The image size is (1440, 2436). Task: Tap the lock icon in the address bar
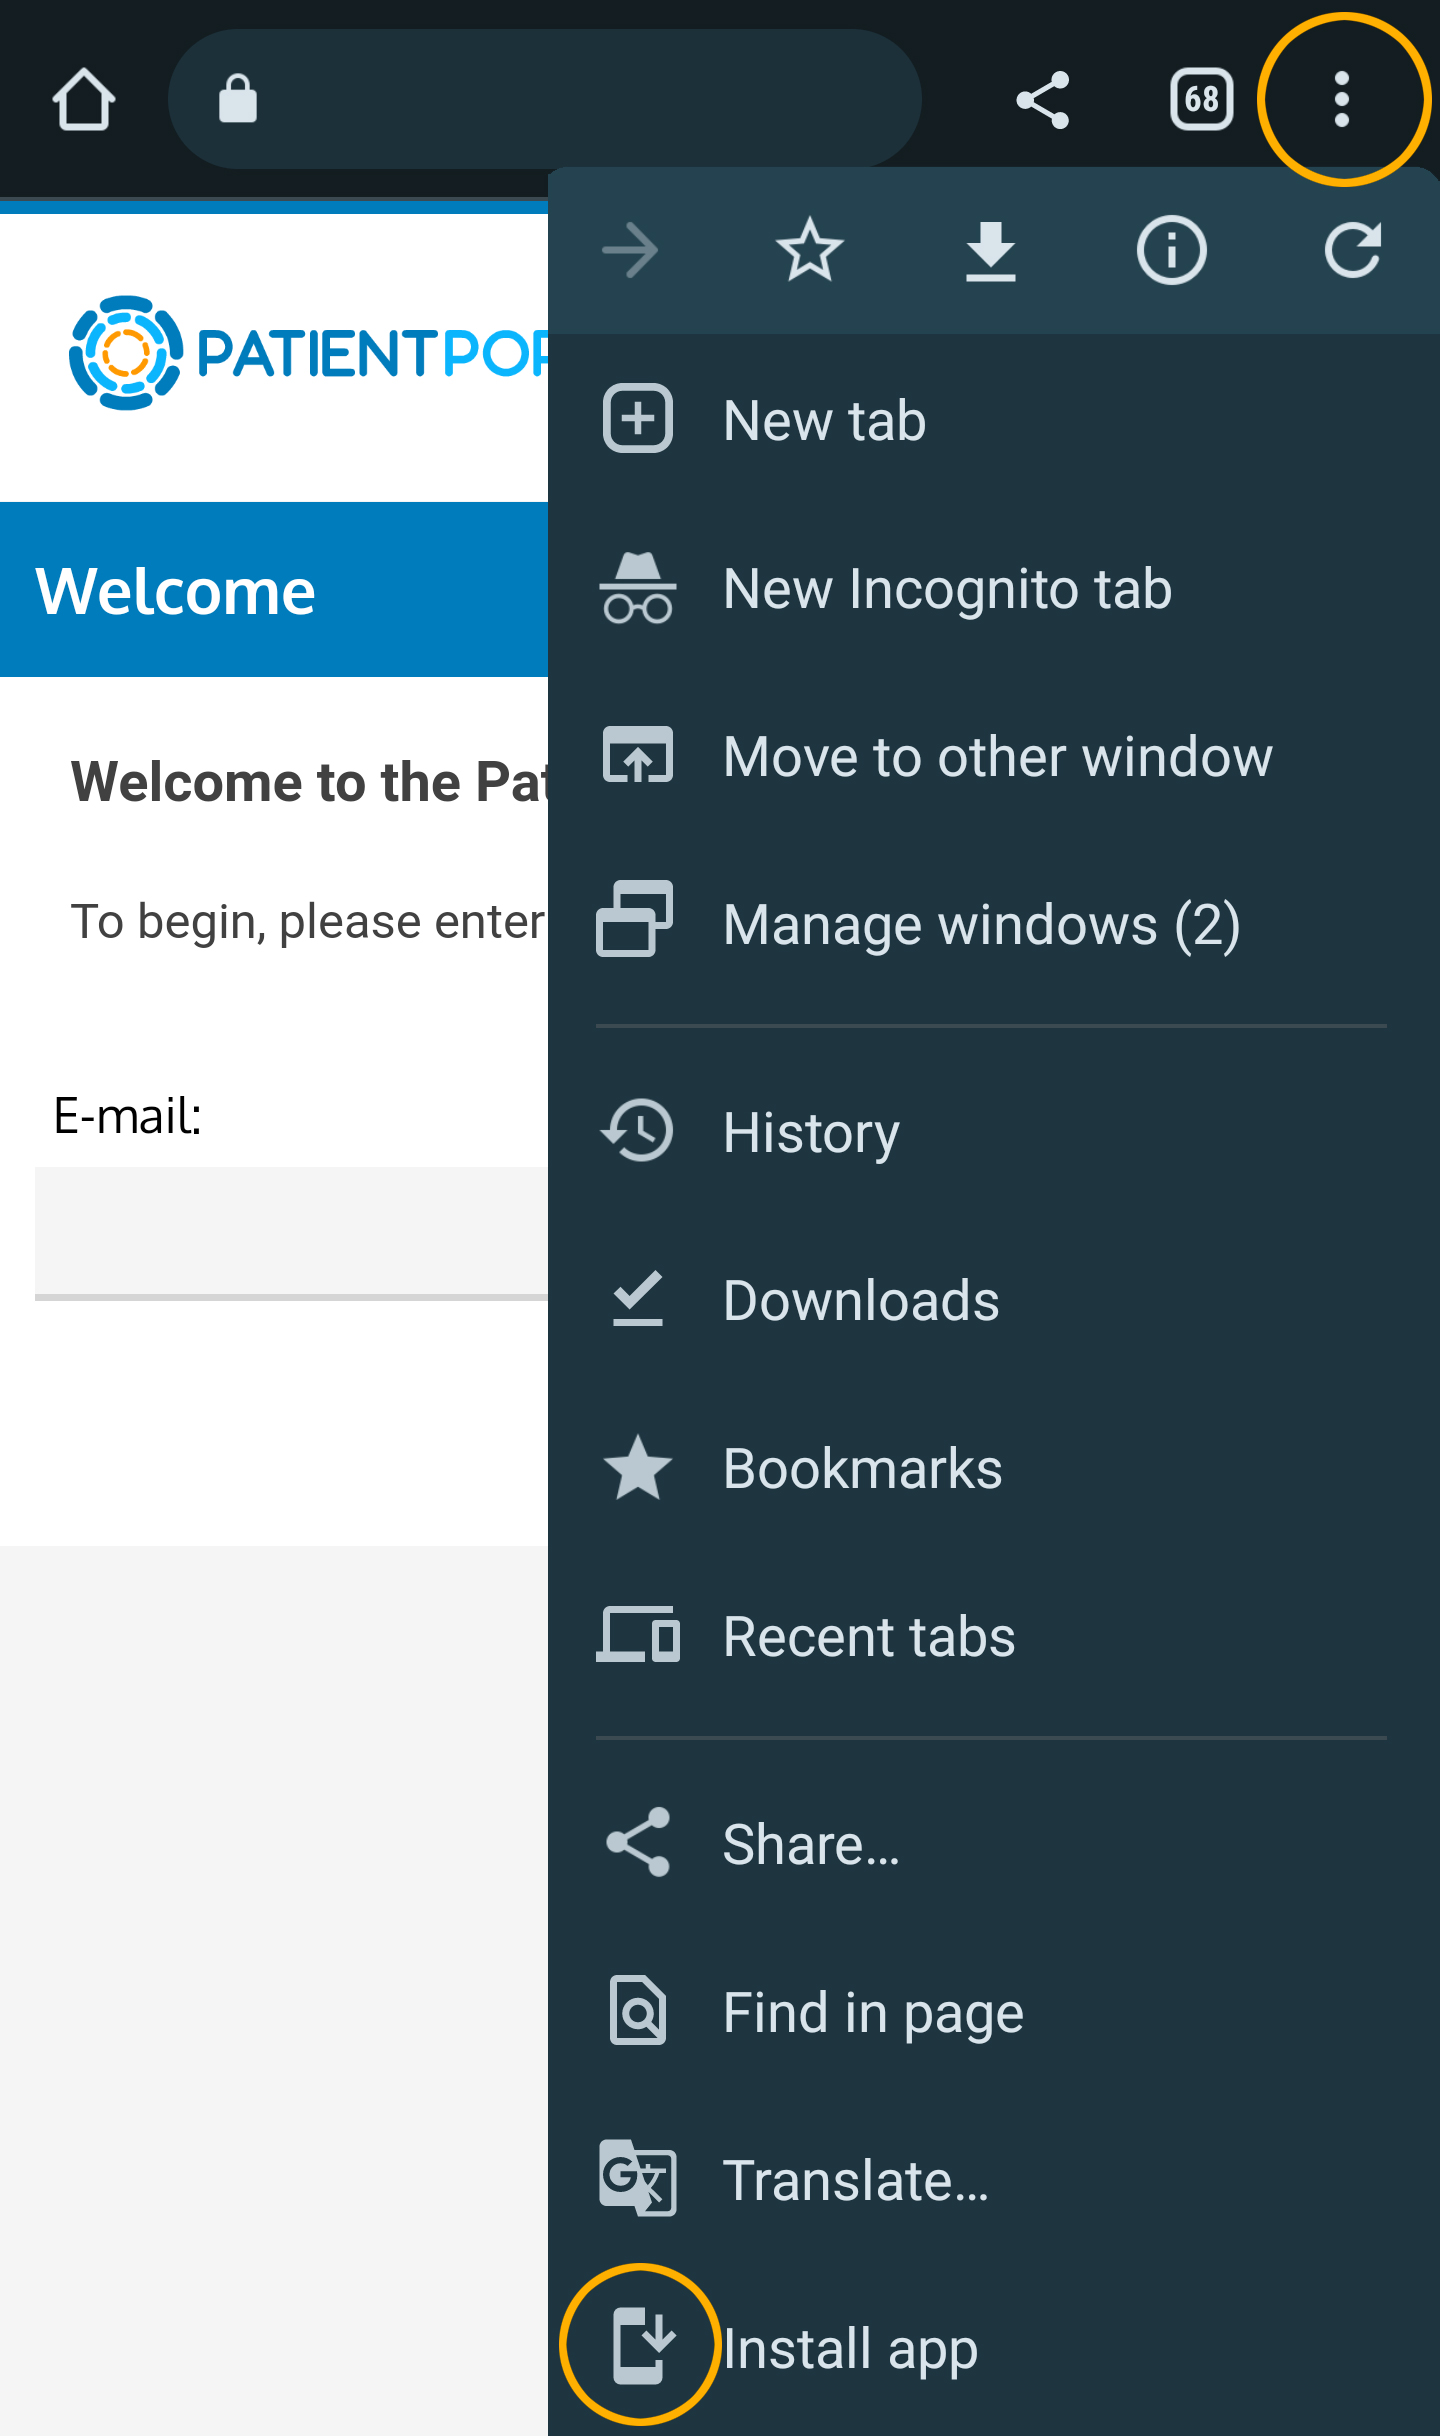[x=238, y=100]
